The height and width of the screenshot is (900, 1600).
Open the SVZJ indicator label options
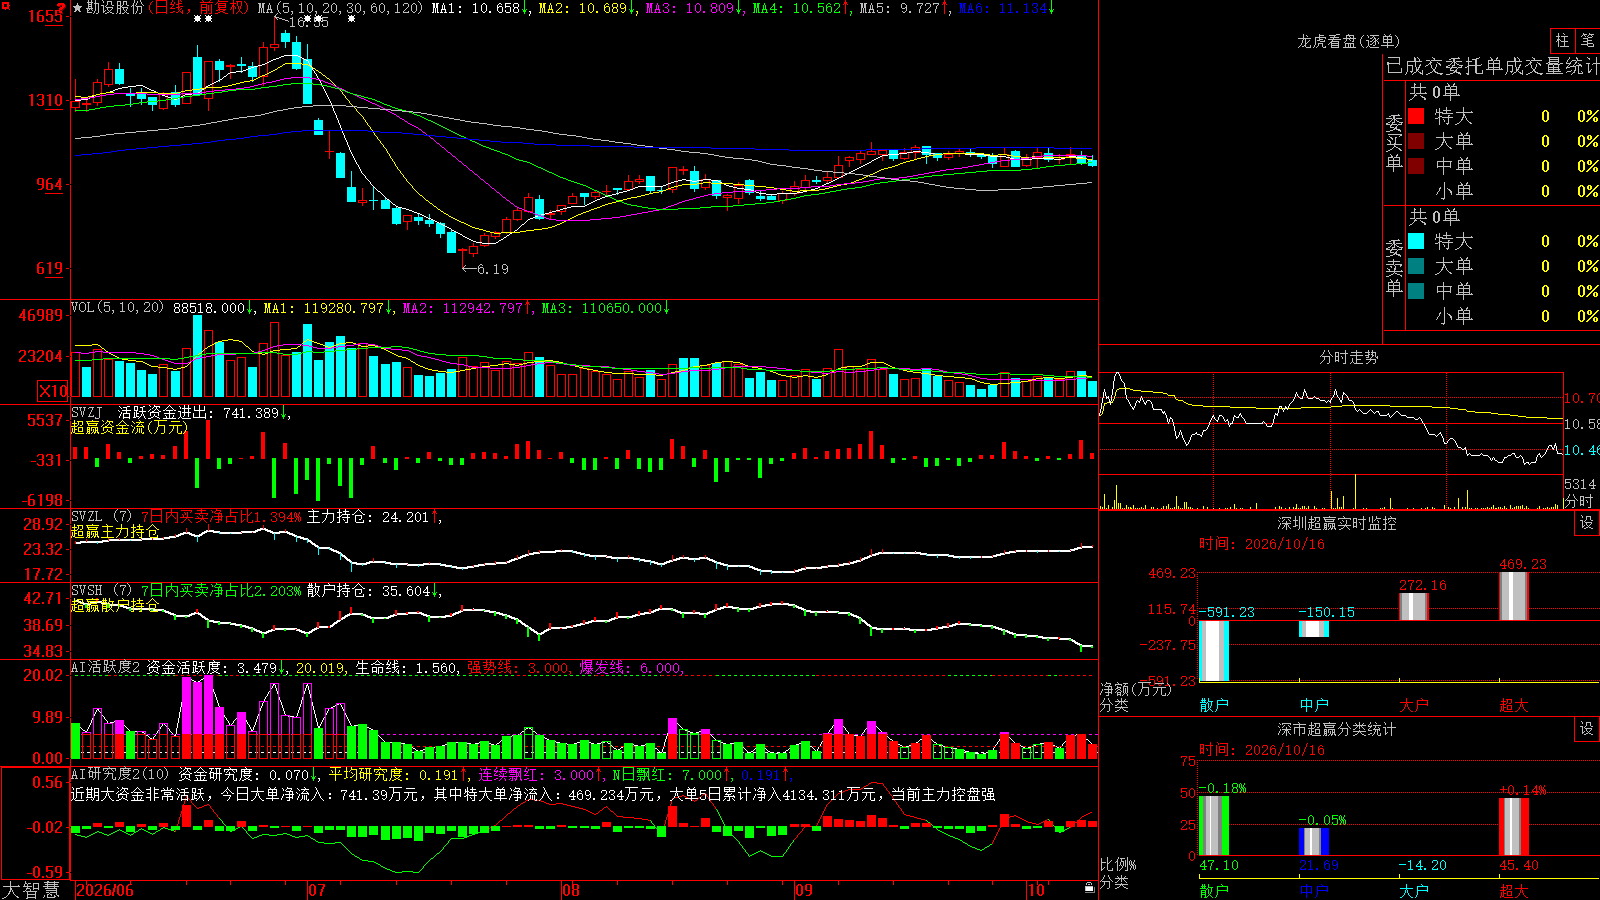(x=87, y=413)
